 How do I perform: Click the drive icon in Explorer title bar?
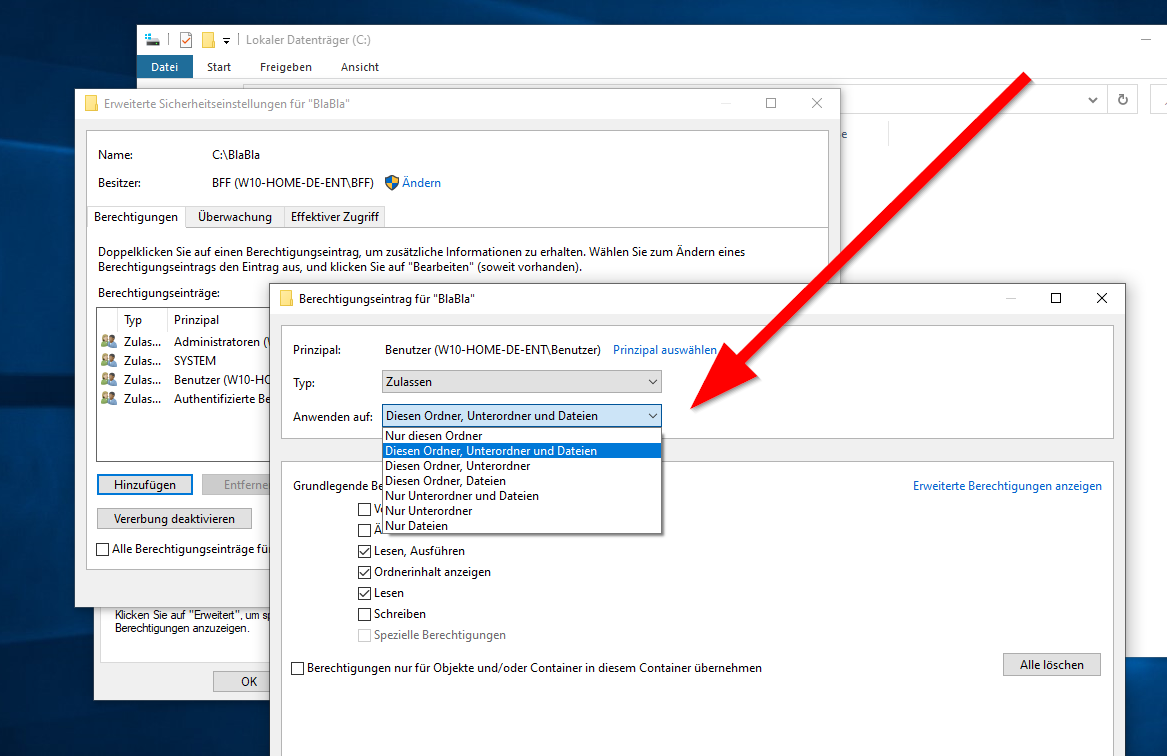pyautogui.click(x=153, y=39)
